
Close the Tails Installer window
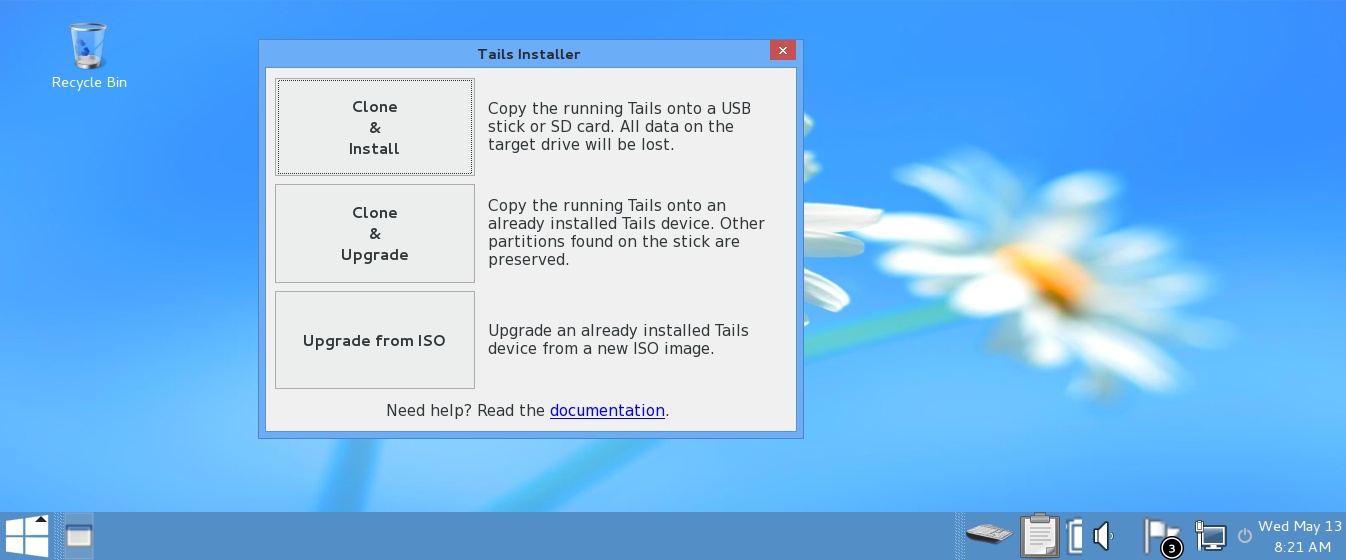pos(783,51)
